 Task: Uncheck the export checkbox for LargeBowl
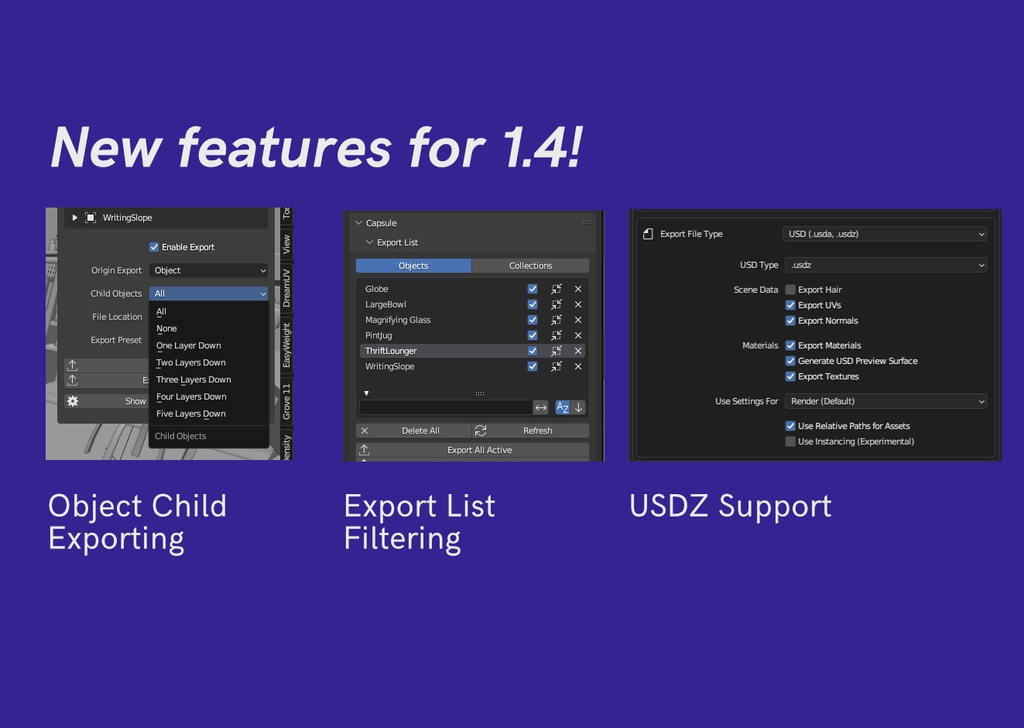point(533,304)
